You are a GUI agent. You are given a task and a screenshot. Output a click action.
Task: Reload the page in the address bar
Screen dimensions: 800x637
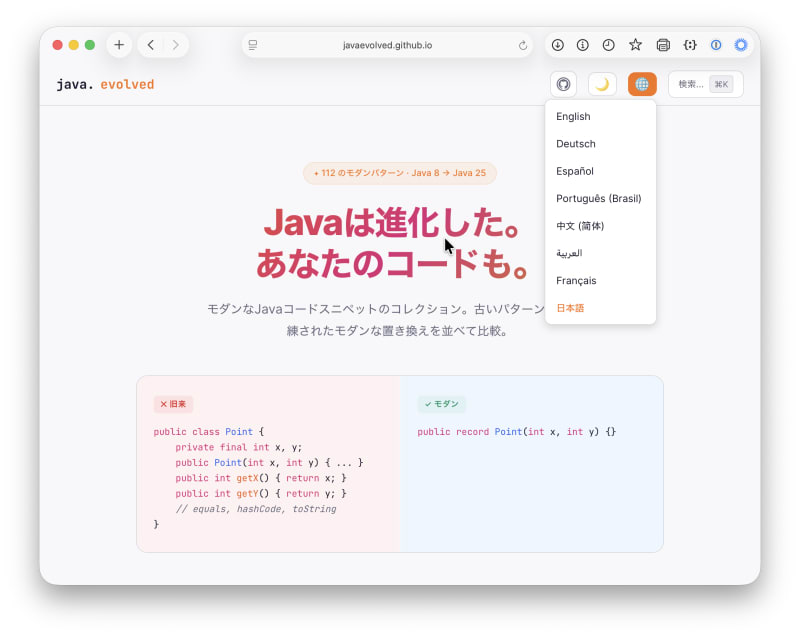pyautogui.click(x=522, y=45)
